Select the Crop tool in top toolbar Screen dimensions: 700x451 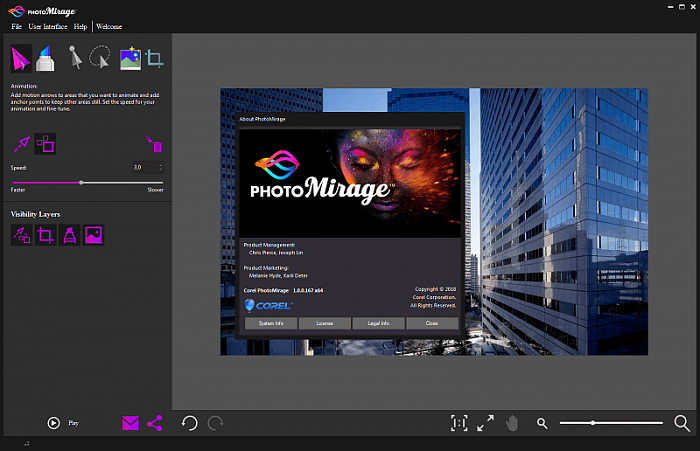pos(154,58)
